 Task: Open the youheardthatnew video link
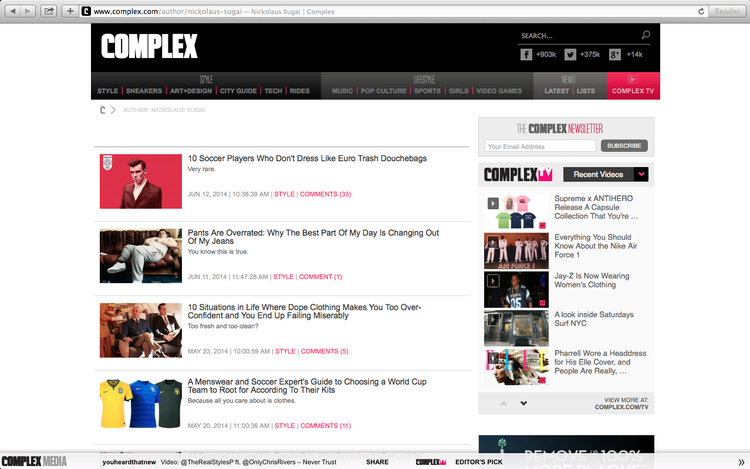pyautogui.click(x=219, y=462)
